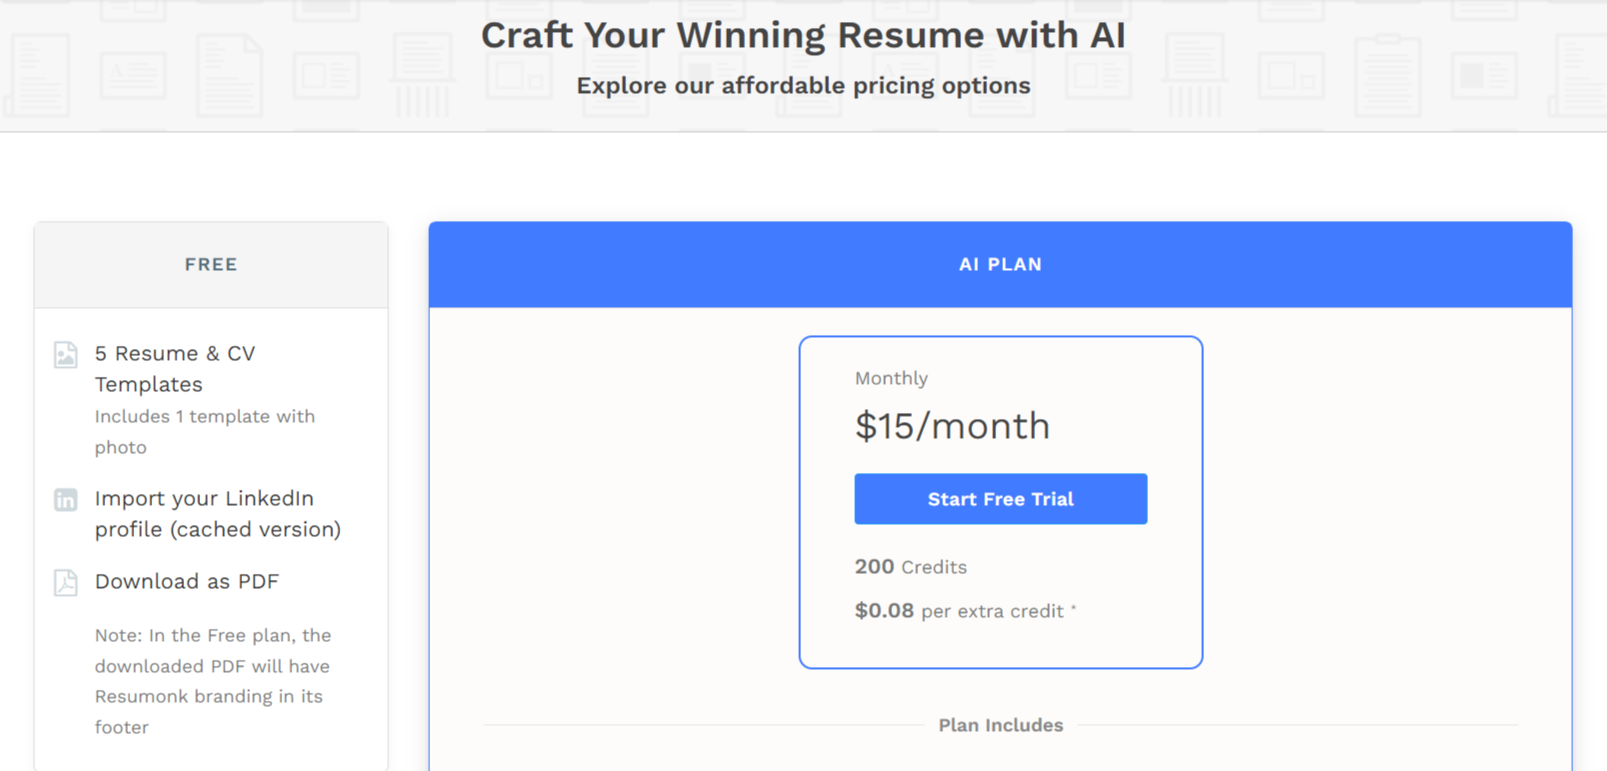Screen dimensions: 1607x771
Task: Click the Monthly label in pricing card
Action: click(891, 378)
